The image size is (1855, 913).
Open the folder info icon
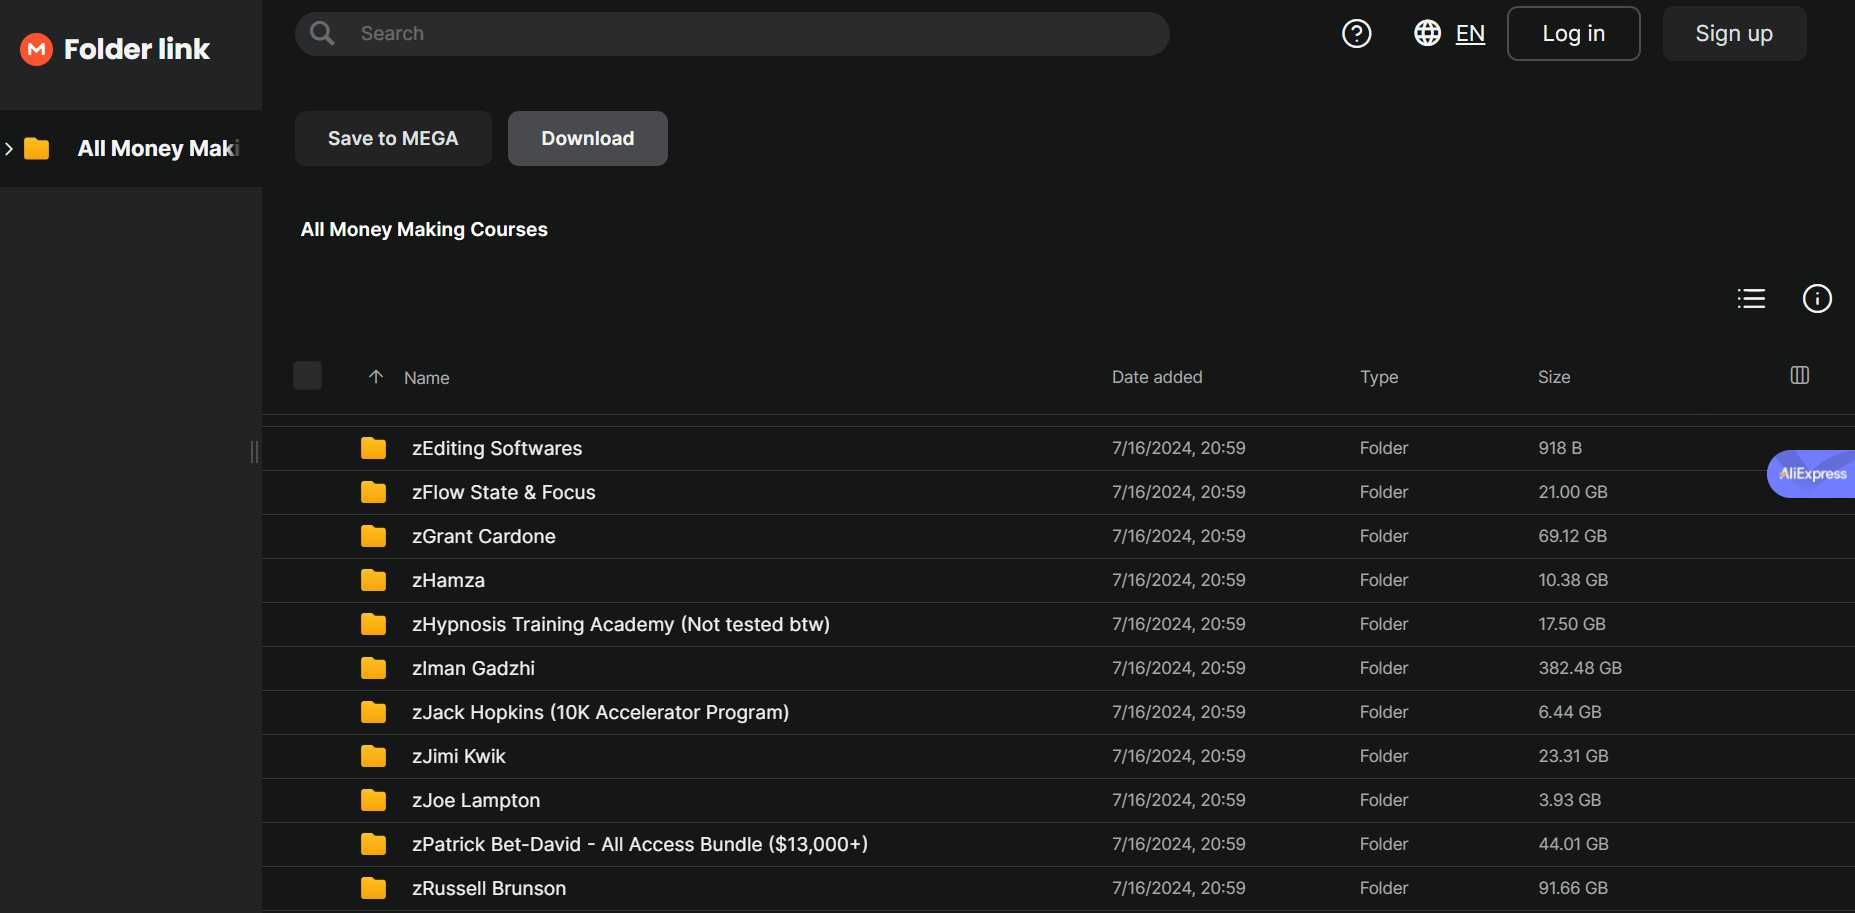1816,298
